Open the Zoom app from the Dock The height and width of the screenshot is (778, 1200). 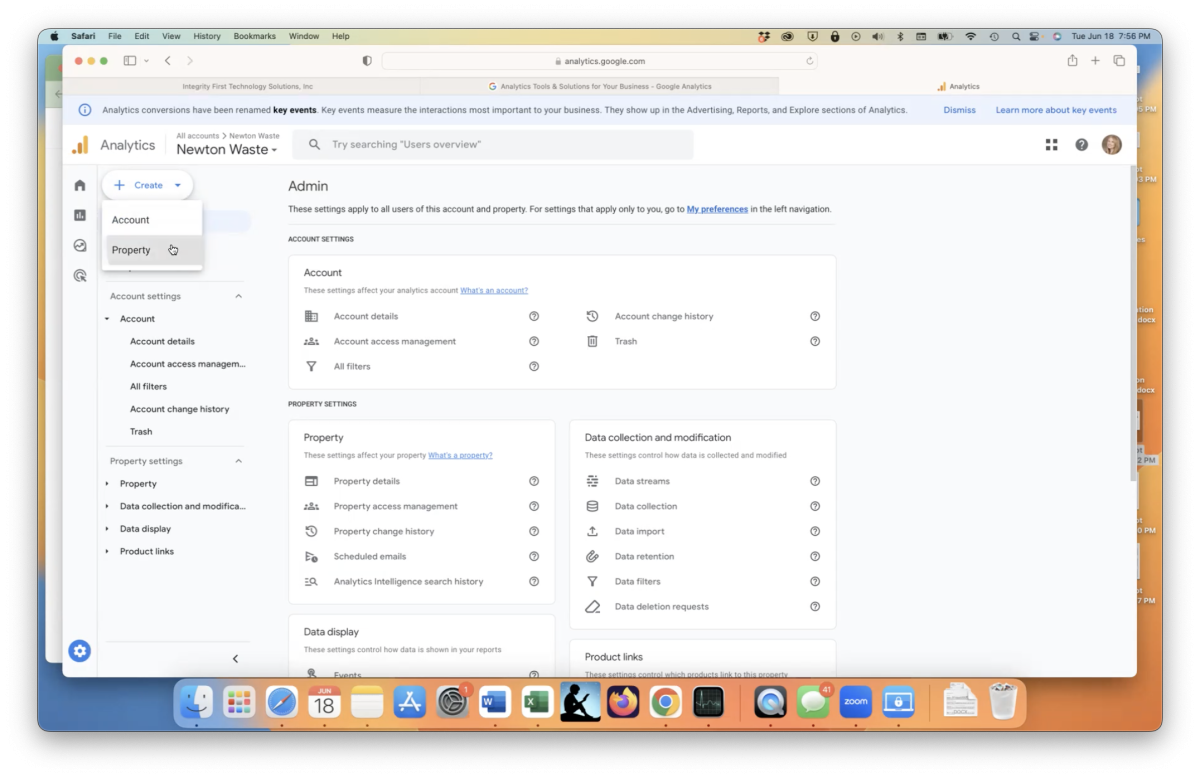(855, 702)
